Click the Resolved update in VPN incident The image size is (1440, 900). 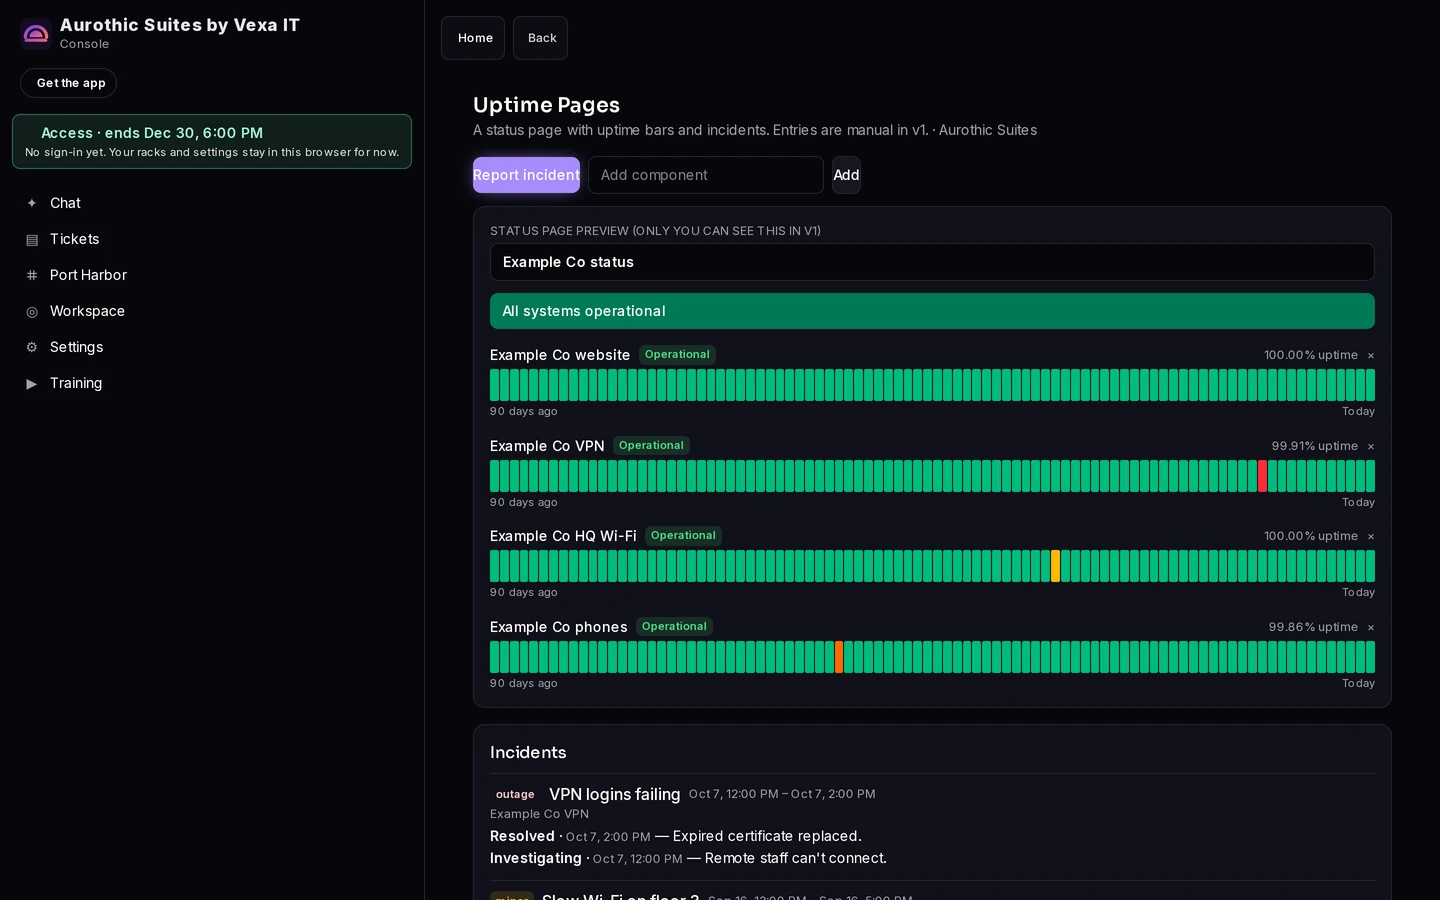(676, 836)
